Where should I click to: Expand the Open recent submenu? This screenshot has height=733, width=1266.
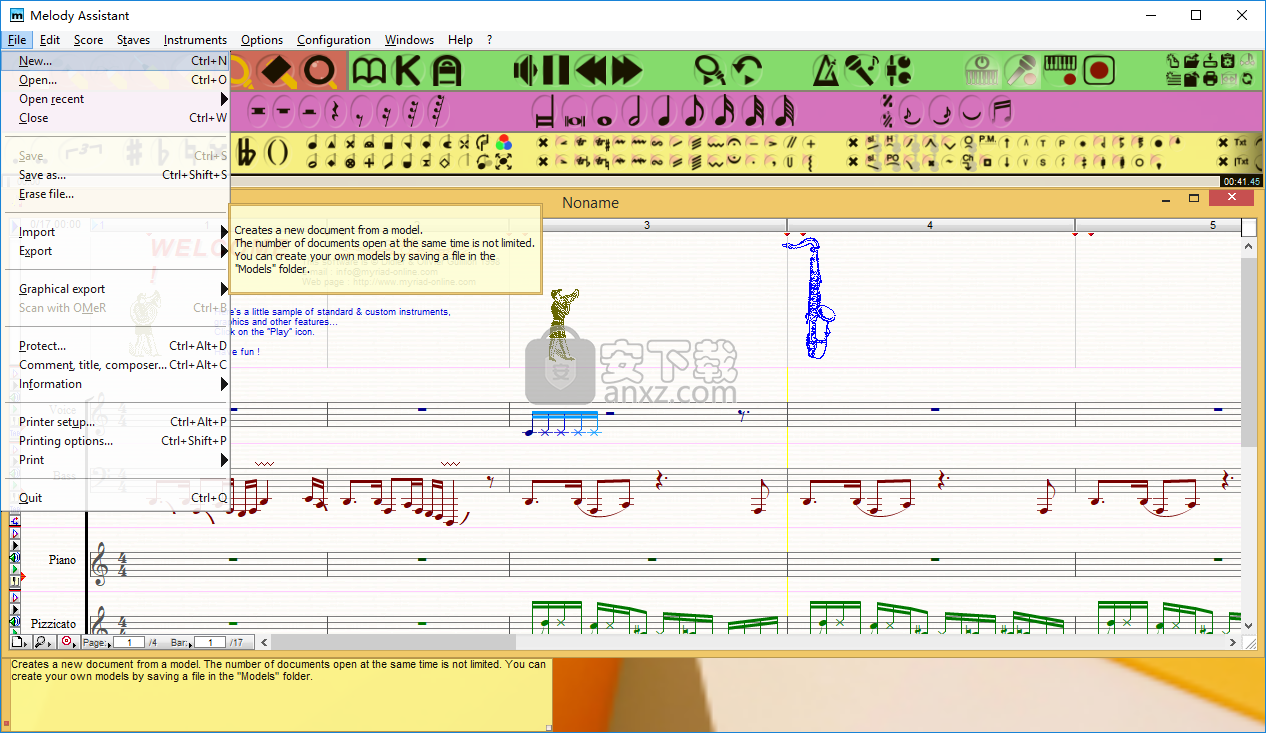116,99
